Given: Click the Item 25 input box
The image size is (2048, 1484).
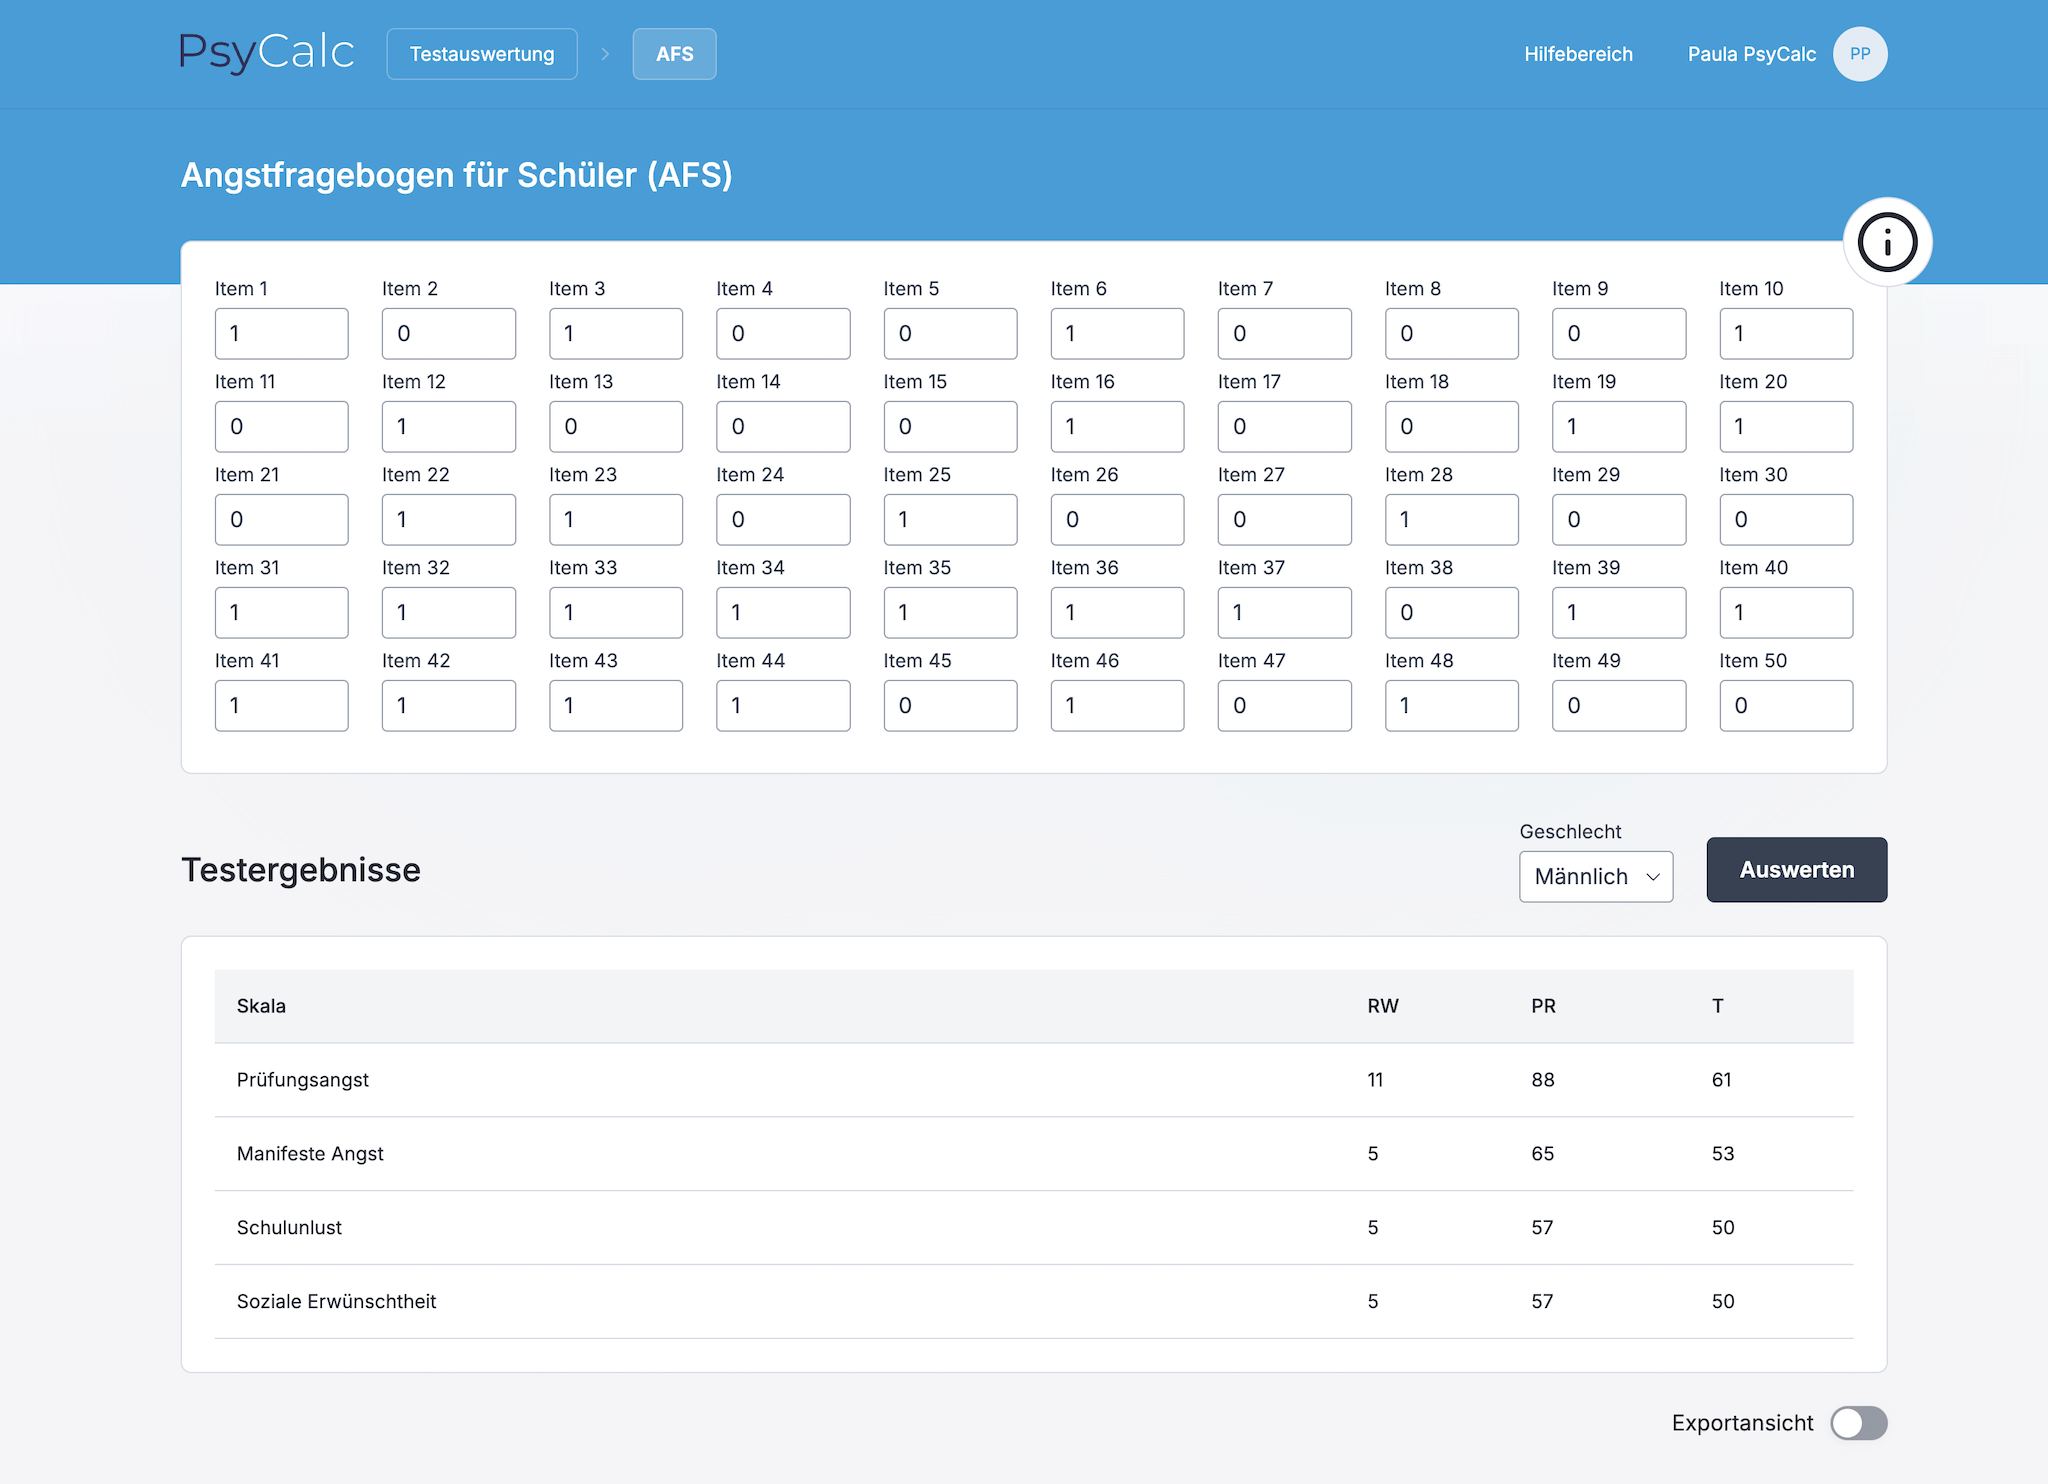Looking at the screenshot, I should tap(950, 520).
